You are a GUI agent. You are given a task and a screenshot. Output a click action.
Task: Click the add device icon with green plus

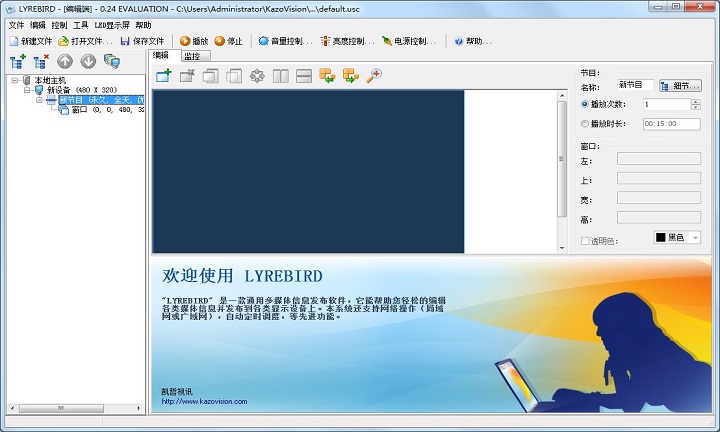point(18,61)
